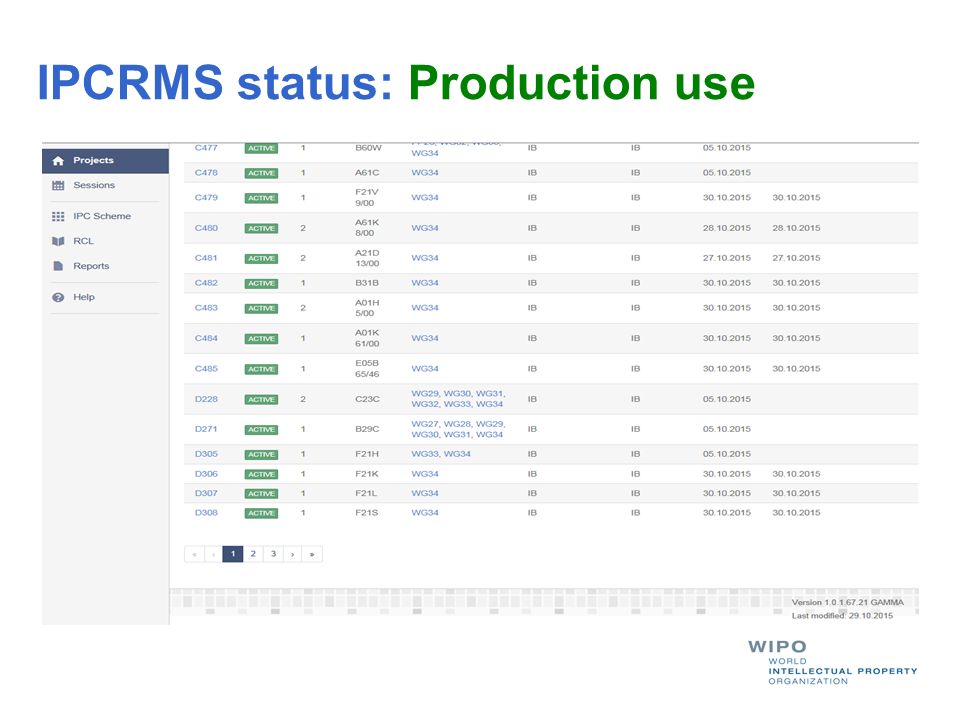Image resolution: width=960 pixels, height=720 pixels.
Task: Select the 'F21L' cell
Action: click(366, 493)
